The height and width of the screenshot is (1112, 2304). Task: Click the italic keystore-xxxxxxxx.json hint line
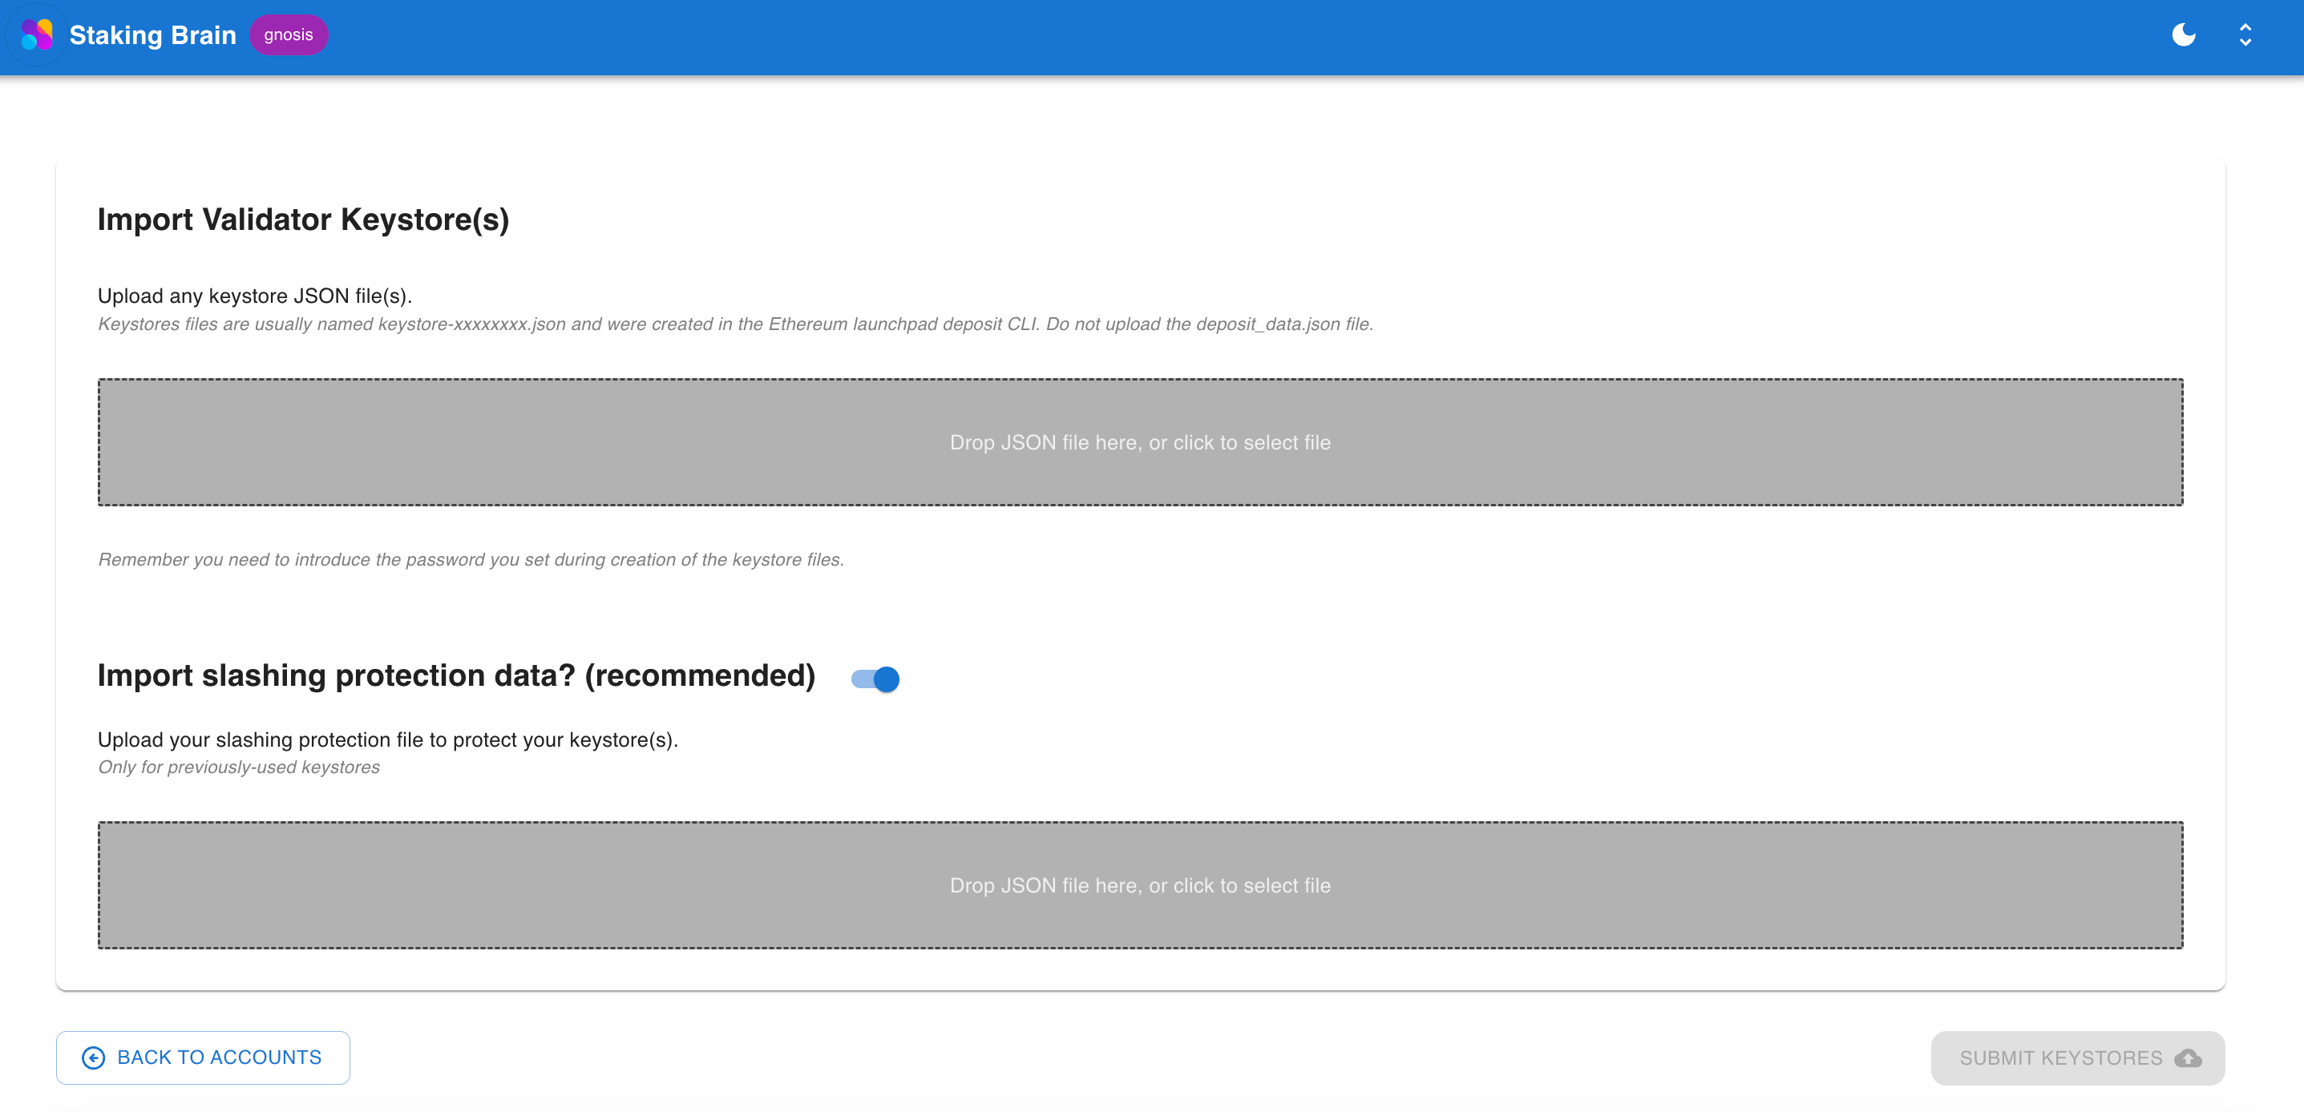pyautogui.click(x=735, y=324)
